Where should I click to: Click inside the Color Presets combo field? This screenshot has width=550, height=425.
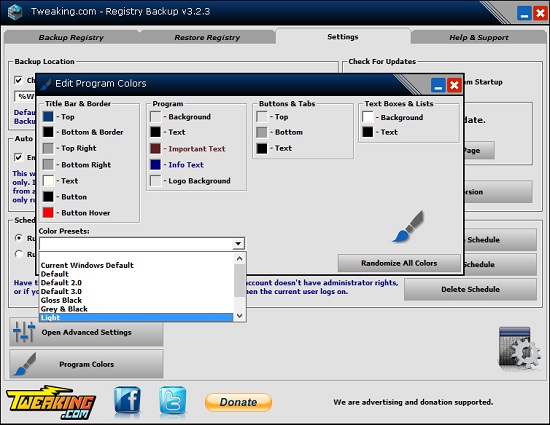pos(136,243)
